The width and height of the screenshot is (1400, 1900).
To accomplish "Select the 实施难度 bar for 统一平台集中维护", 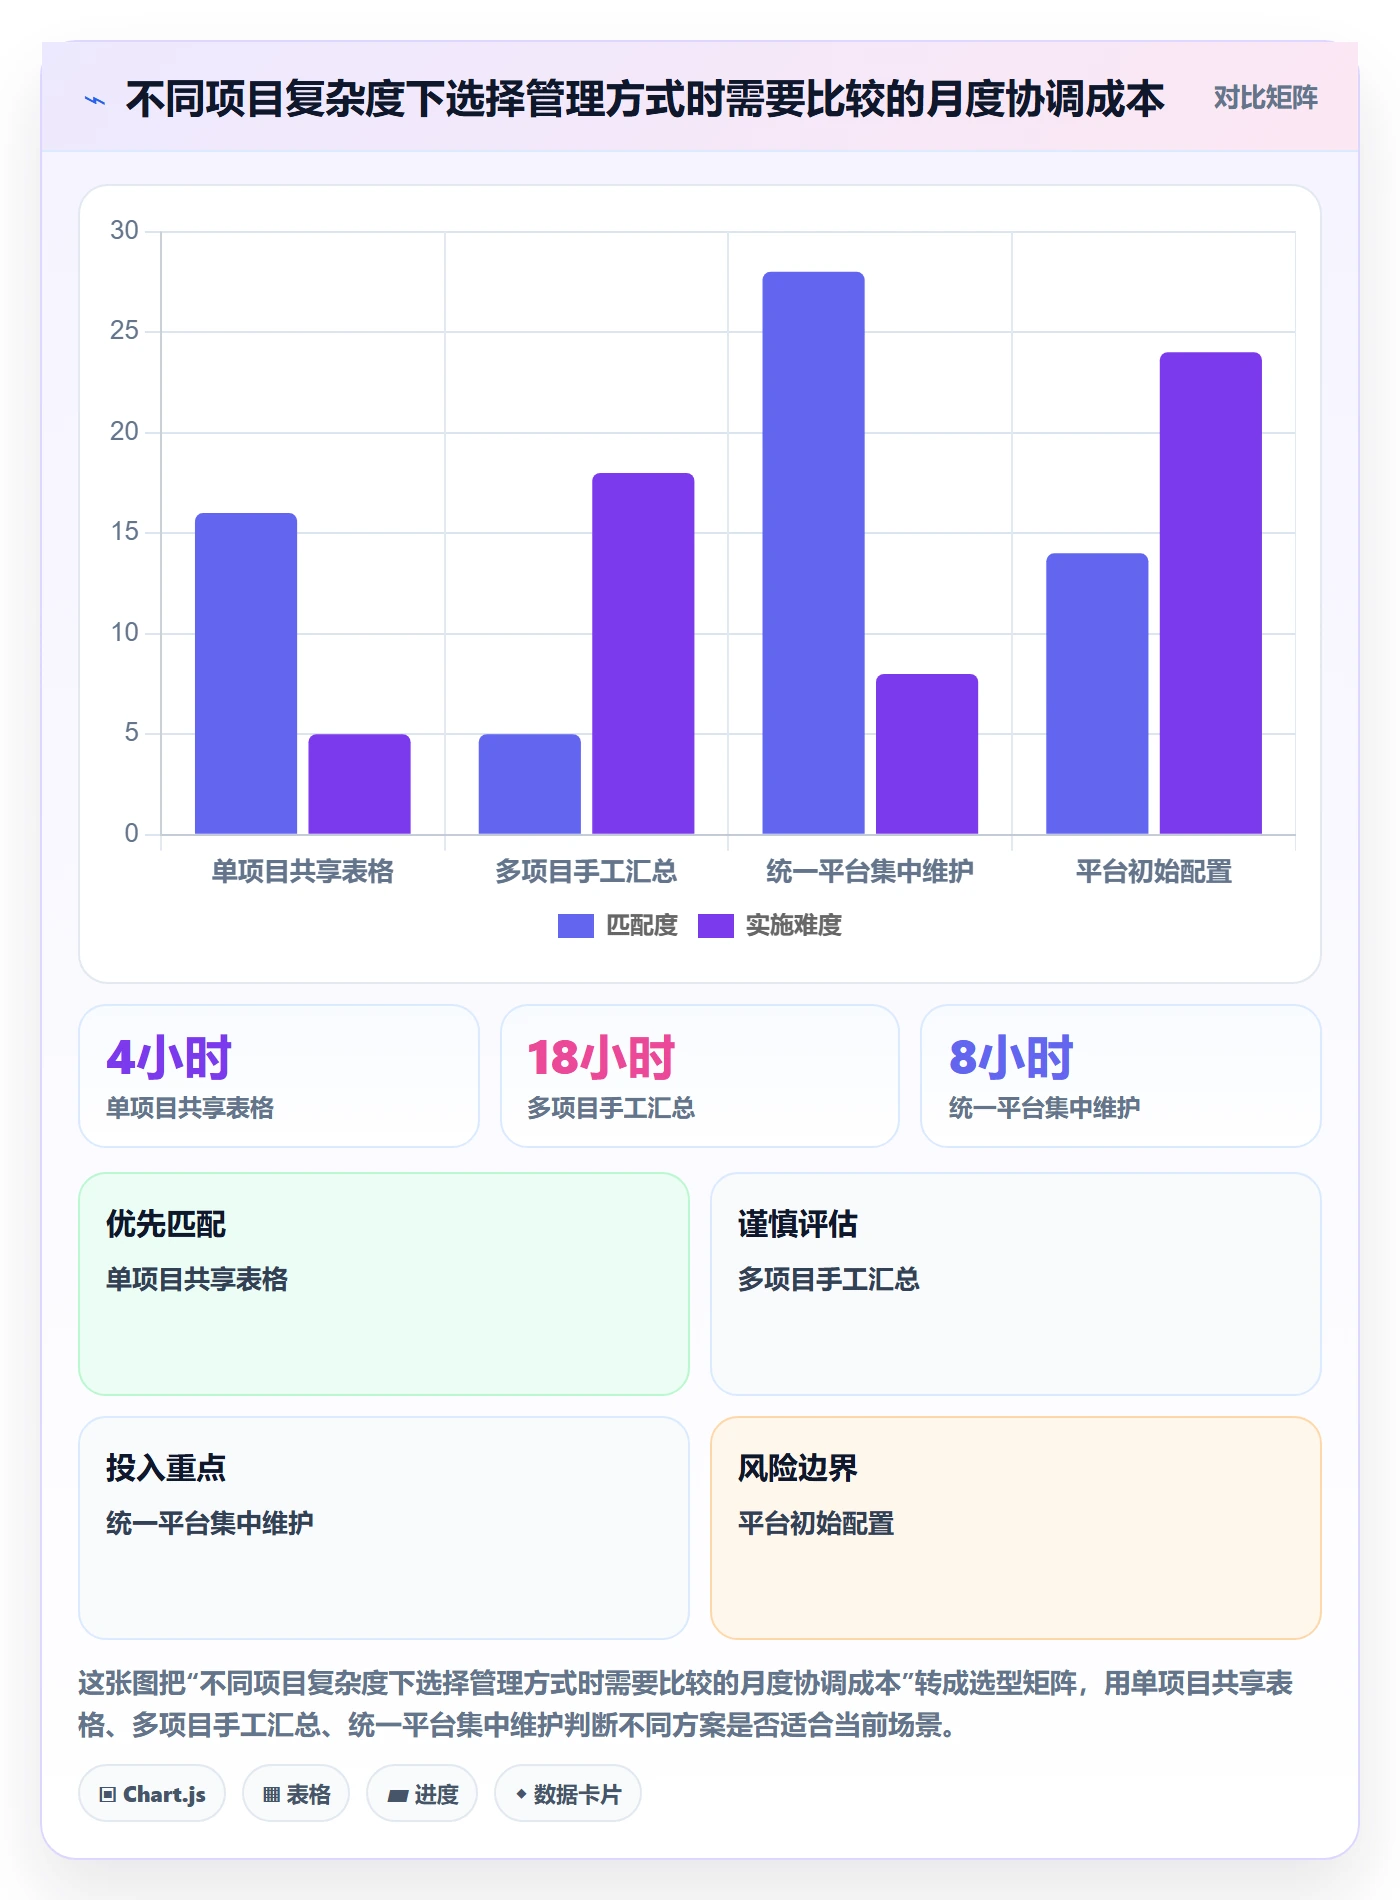I will 927,754.
